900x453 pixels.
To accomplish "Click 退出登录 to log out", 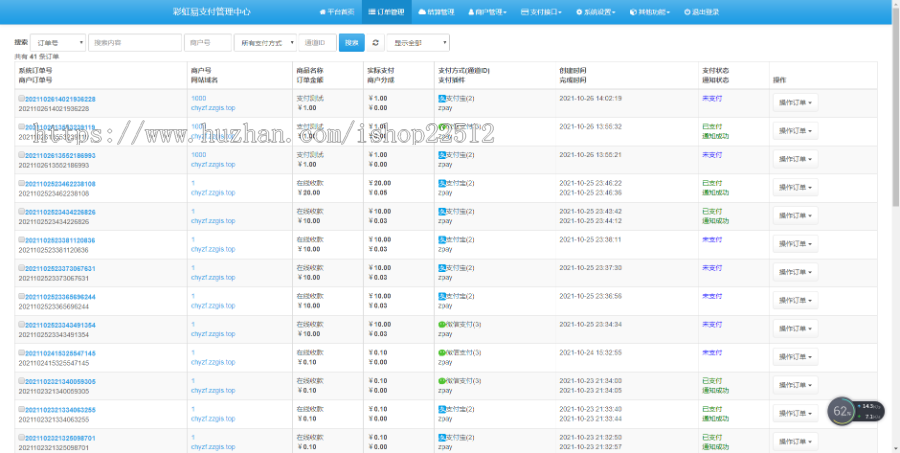I will tap(701, 12).
